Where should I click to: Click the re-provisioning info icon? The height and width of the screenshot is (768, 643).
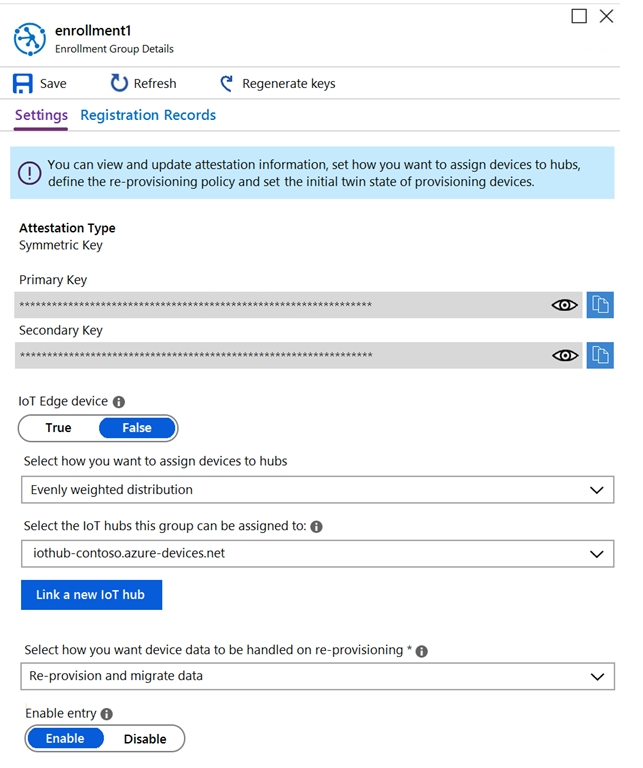click(x=421, y=651)
